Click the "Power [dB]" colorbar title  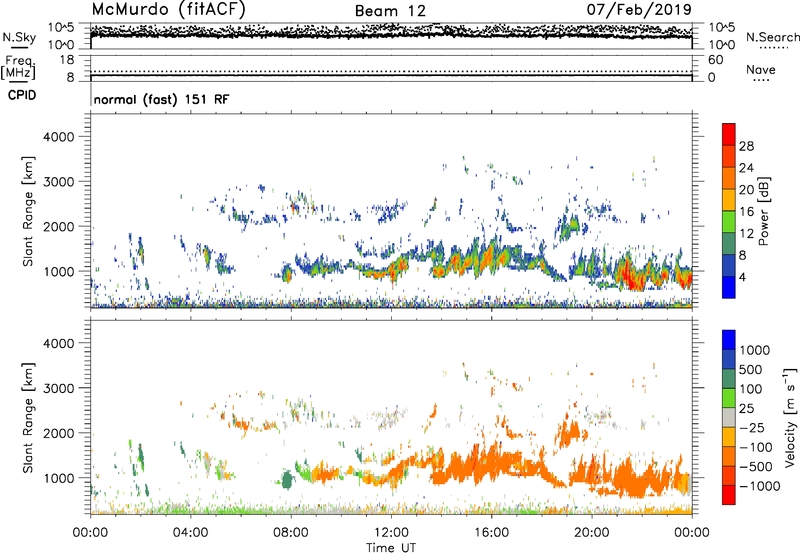pyautogui.click(x=764, y=212)
